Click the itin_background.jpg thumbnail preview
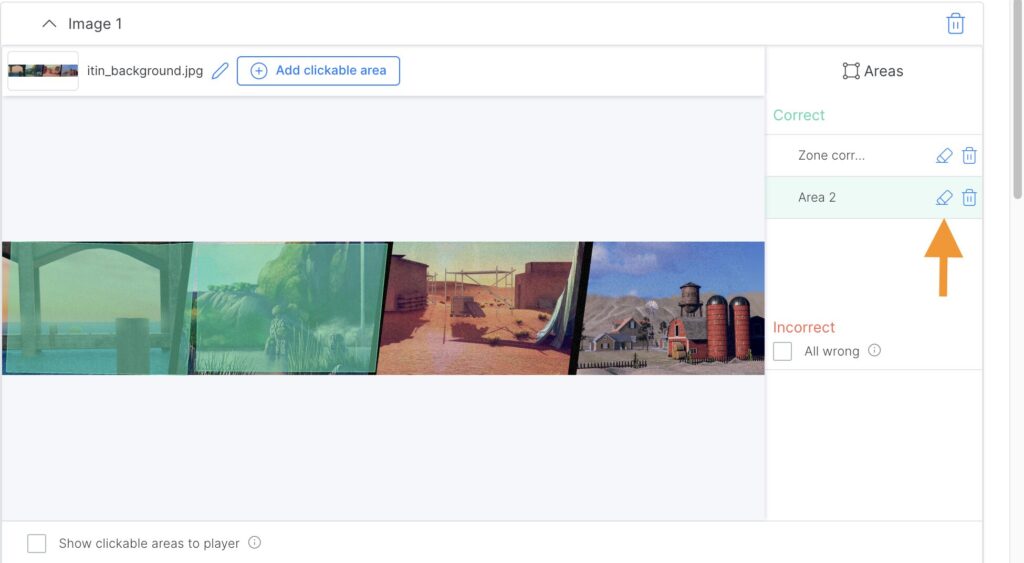The width and height of the screenshot is (1024, 563). (x=43, y=71)
